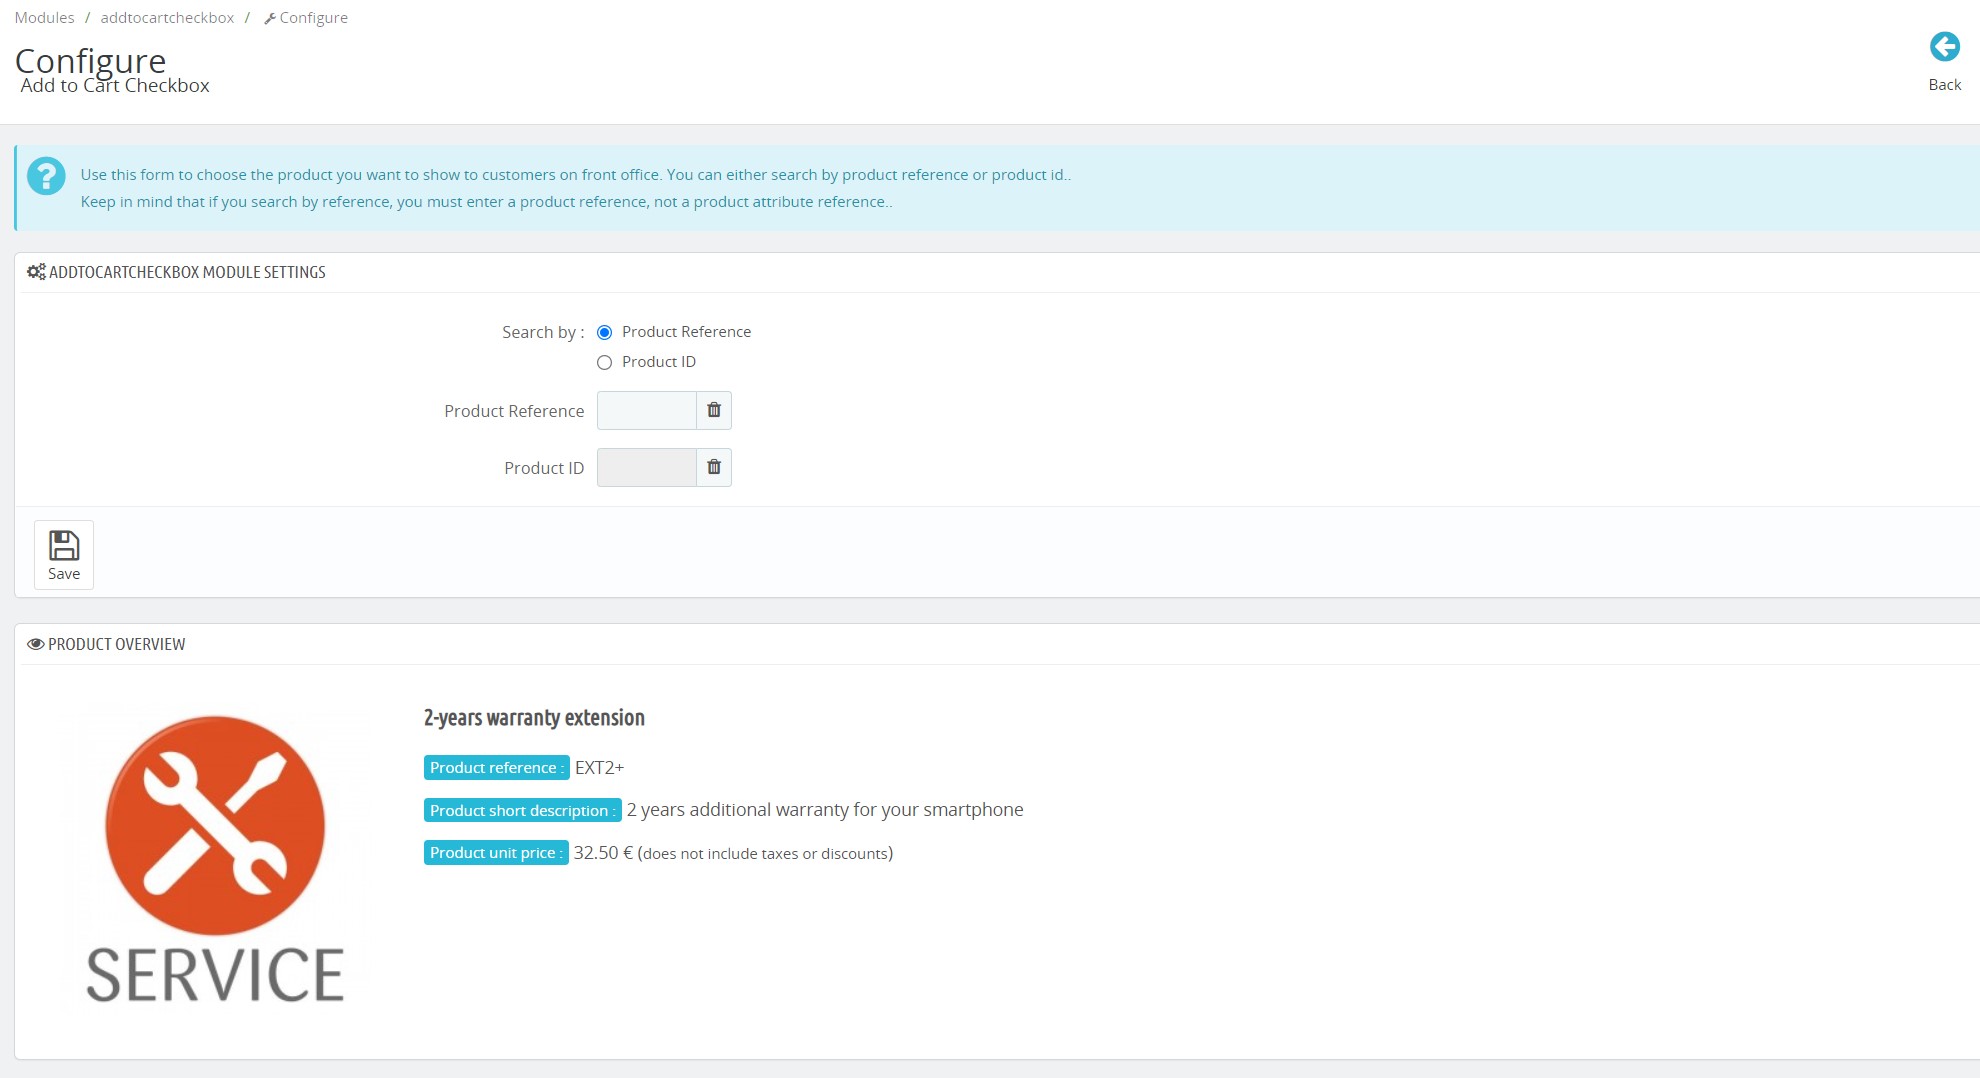Click the Service product image thumbnail

point(215,860)
